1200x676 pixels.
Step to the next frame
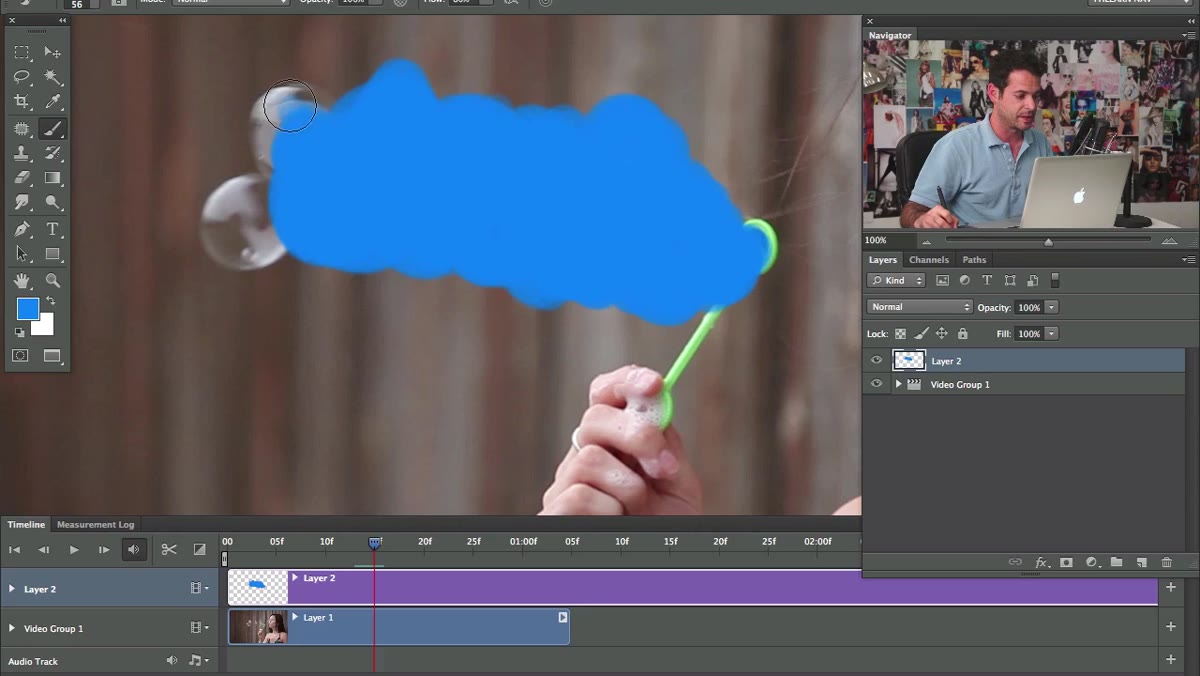(x=104, y=549)
